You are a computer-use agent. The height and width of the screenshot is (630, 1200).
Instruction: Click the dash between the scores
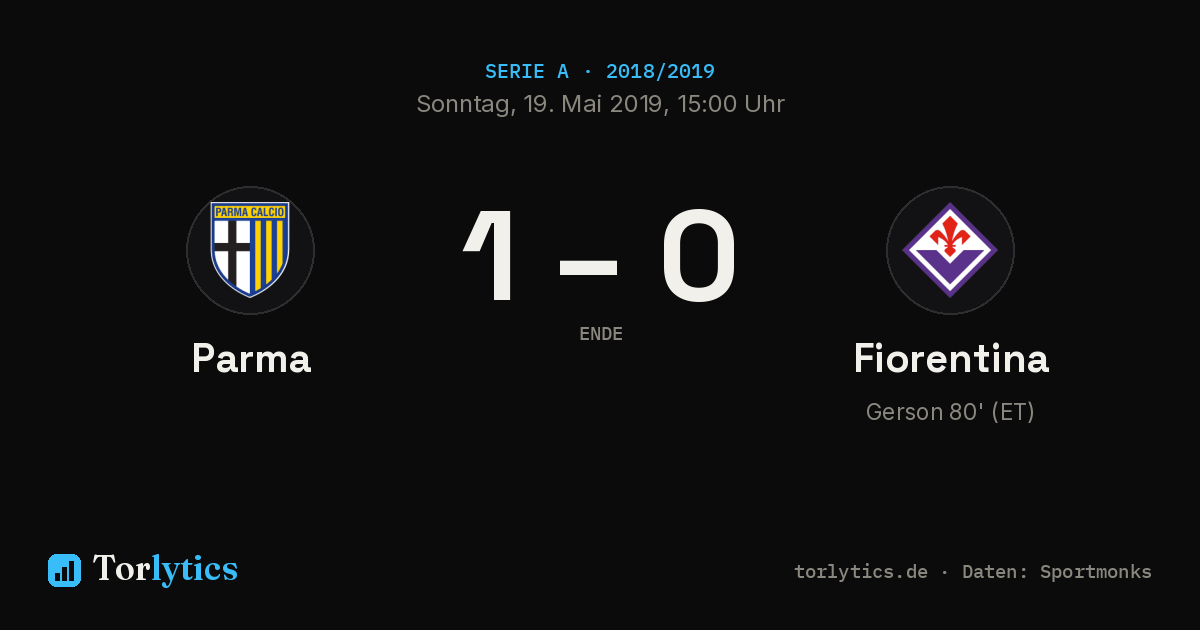(x=588, y=267)
